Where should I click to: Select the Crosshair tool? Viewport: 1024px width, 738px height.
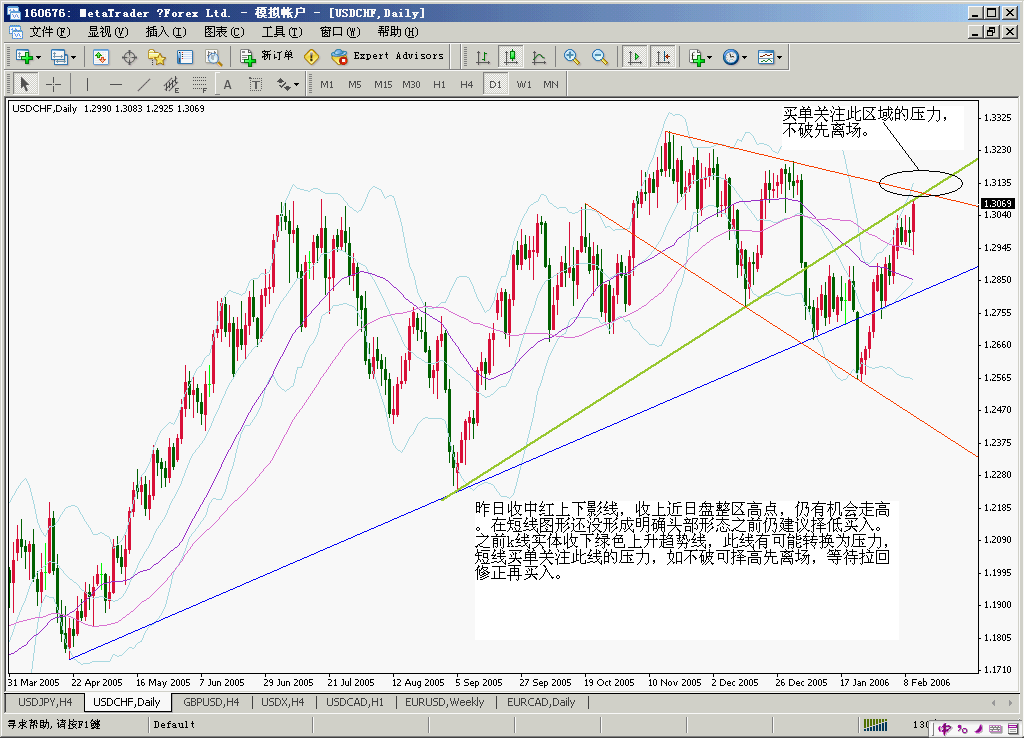pos(54,84)
